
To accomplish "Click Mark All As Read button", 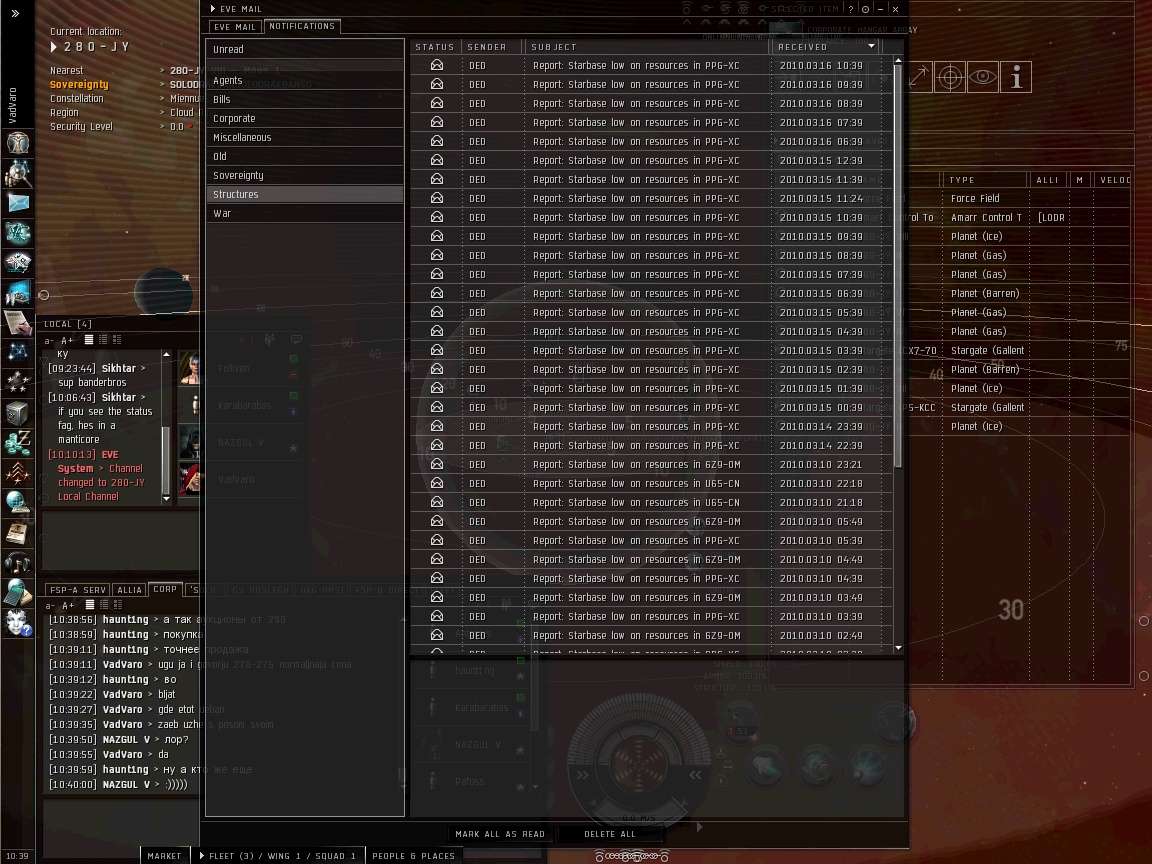I will click(x=500, y=834).
